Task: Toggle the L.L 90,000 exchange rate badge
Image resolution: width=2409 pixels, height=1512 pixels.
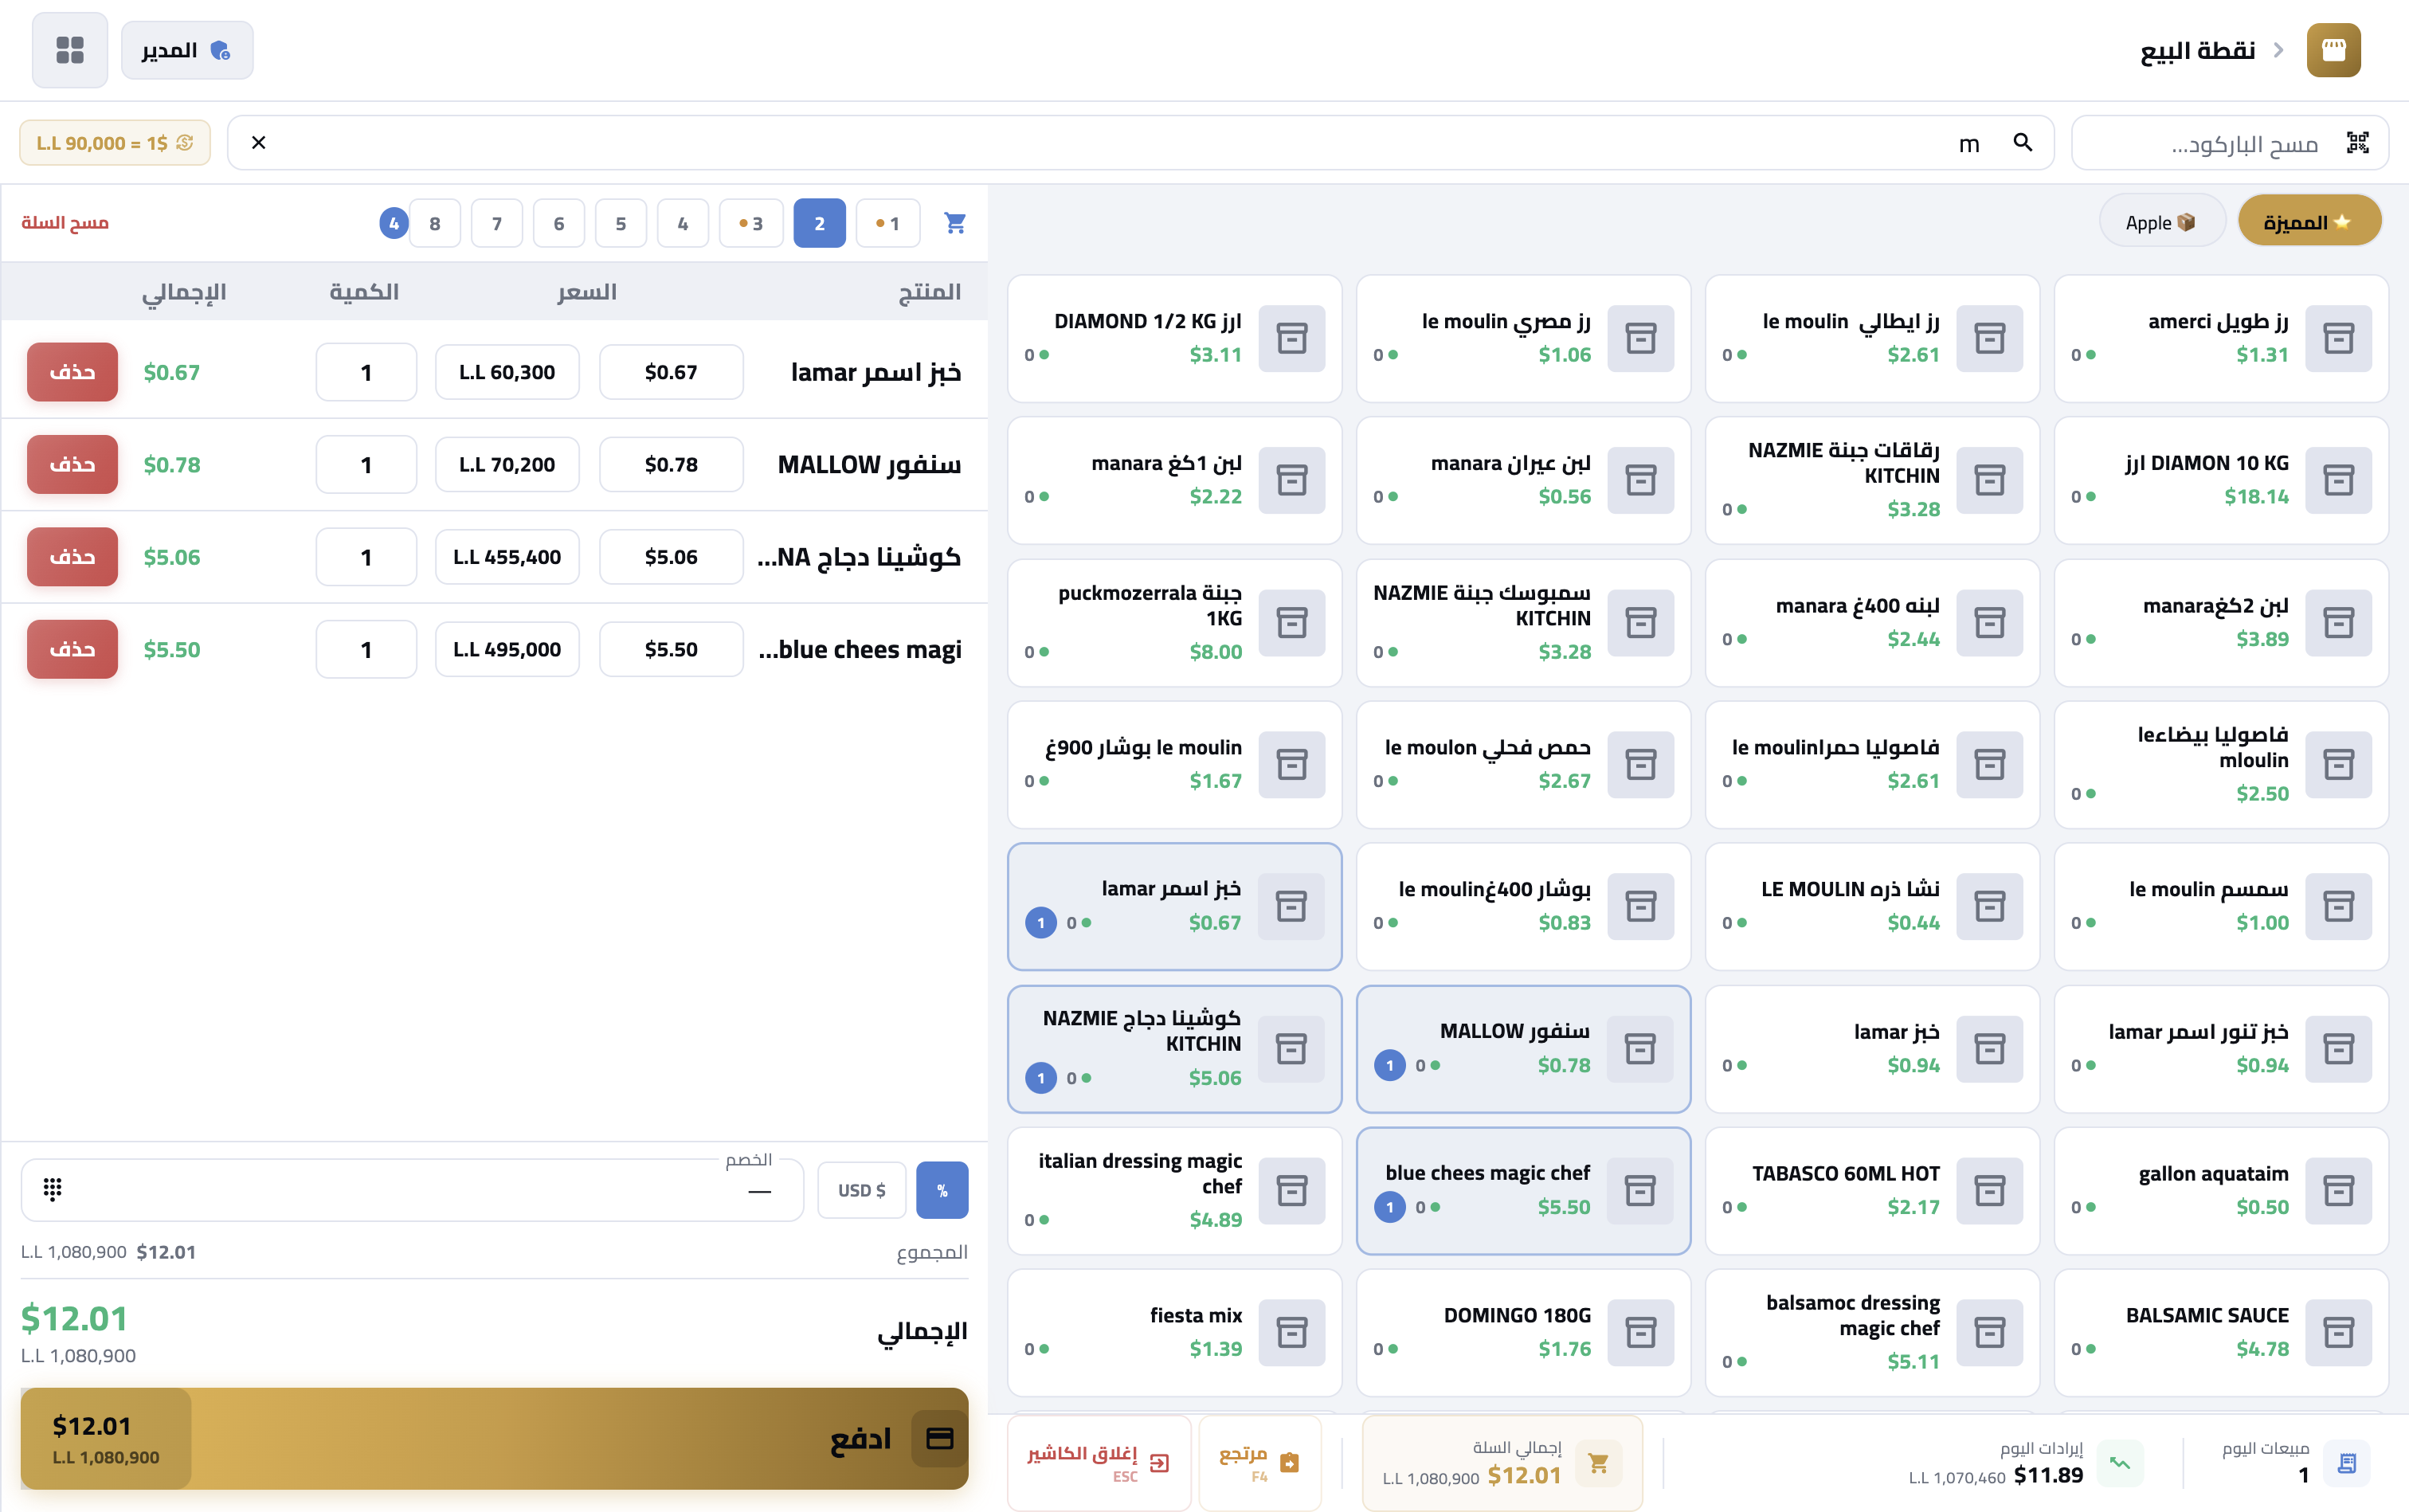Action: 115,143
